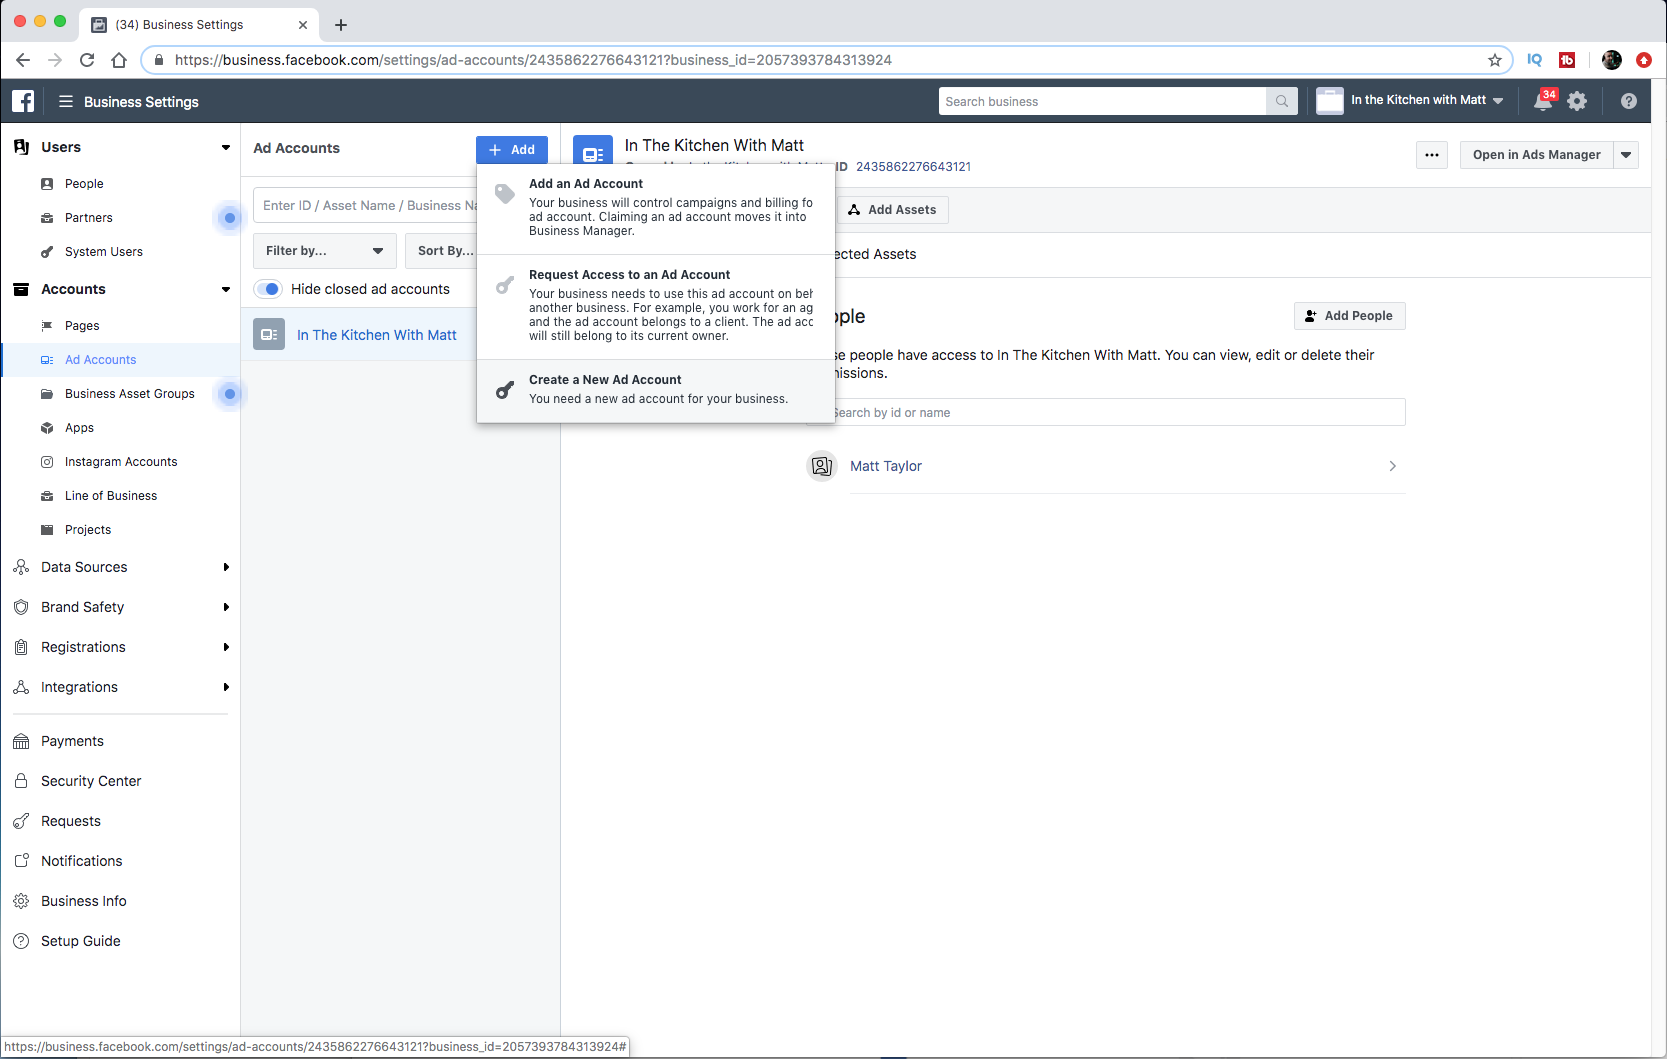Toggle Hide closed ad accounts switch
1667x1059 pixels.
(x=268, y=289)
